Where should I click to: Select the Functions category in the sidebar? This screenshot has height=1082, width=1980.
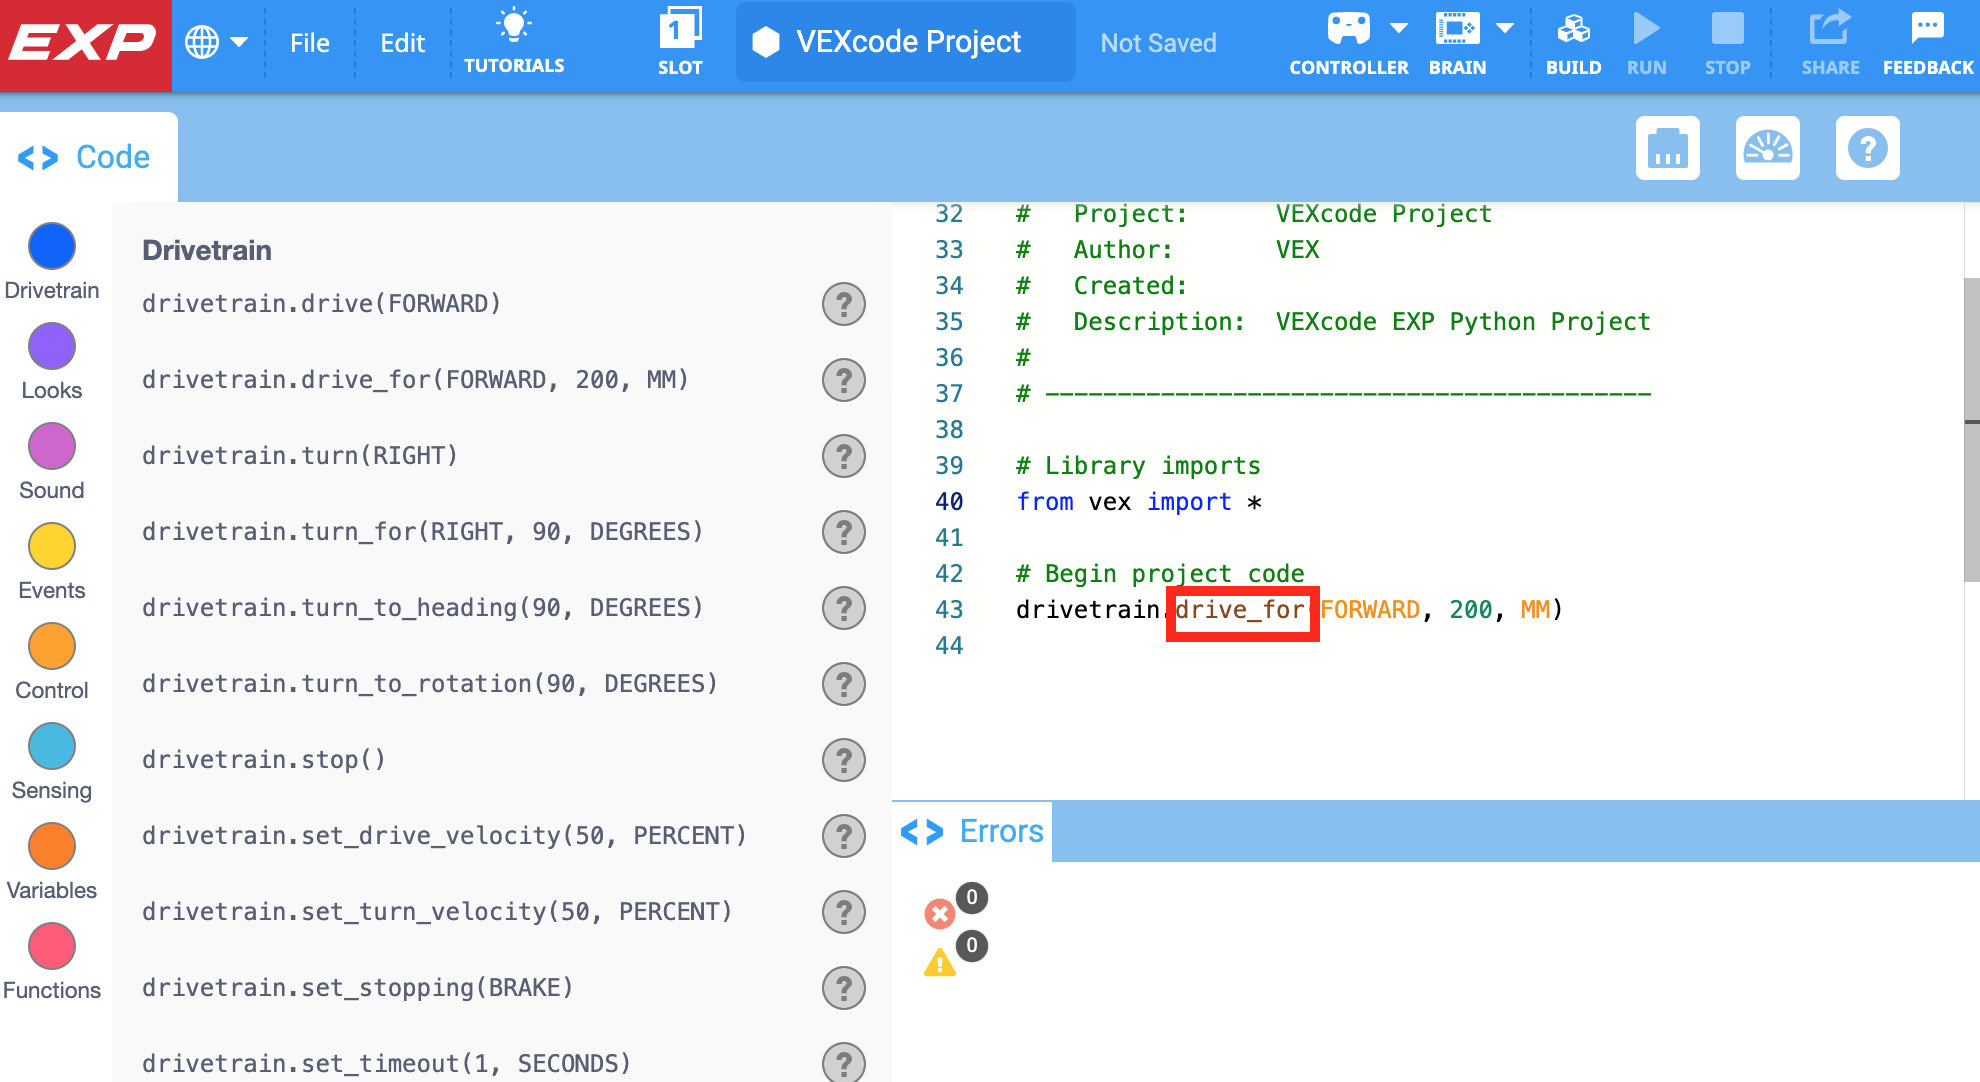point(52,947)
